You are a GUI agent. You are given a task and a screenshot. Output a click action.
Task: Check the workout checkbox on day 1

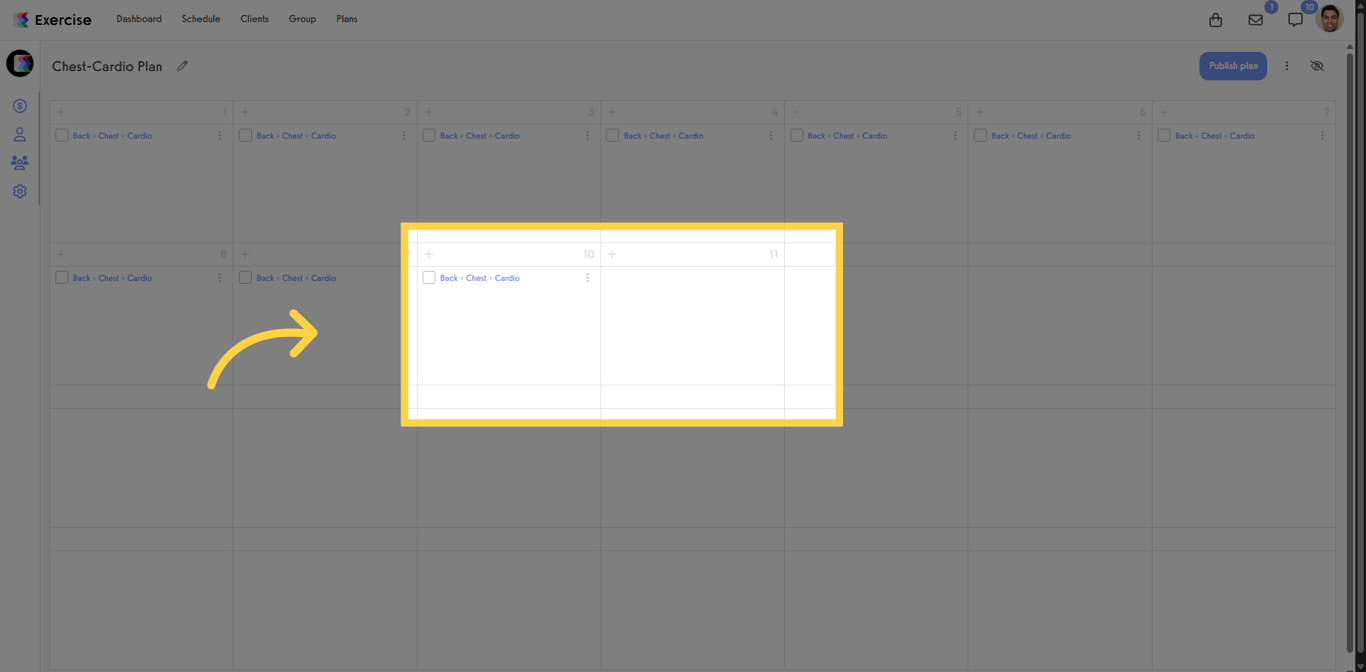pos(61,135)
